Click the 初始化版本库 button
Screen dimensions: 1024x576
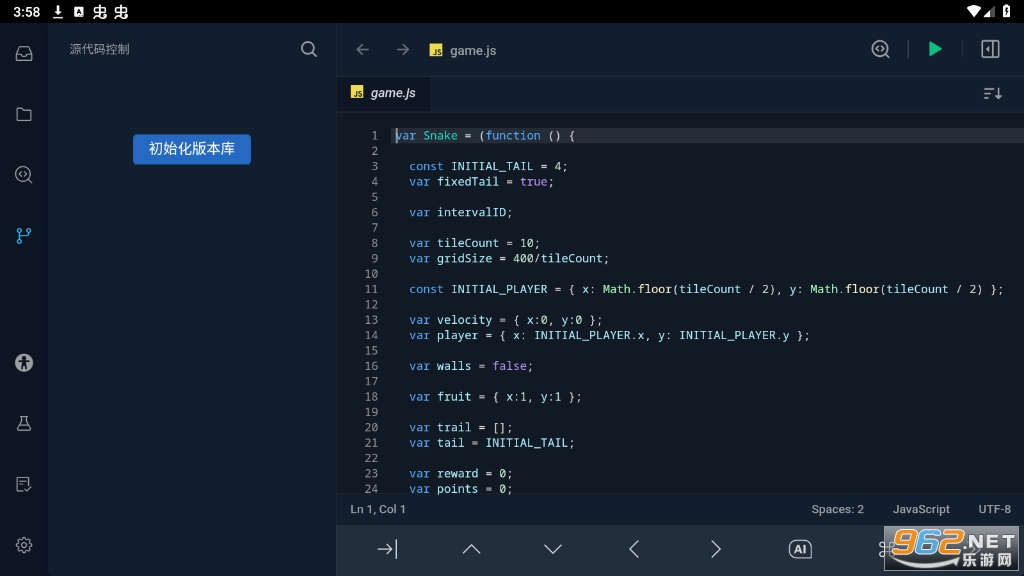(x=192, y=149)
